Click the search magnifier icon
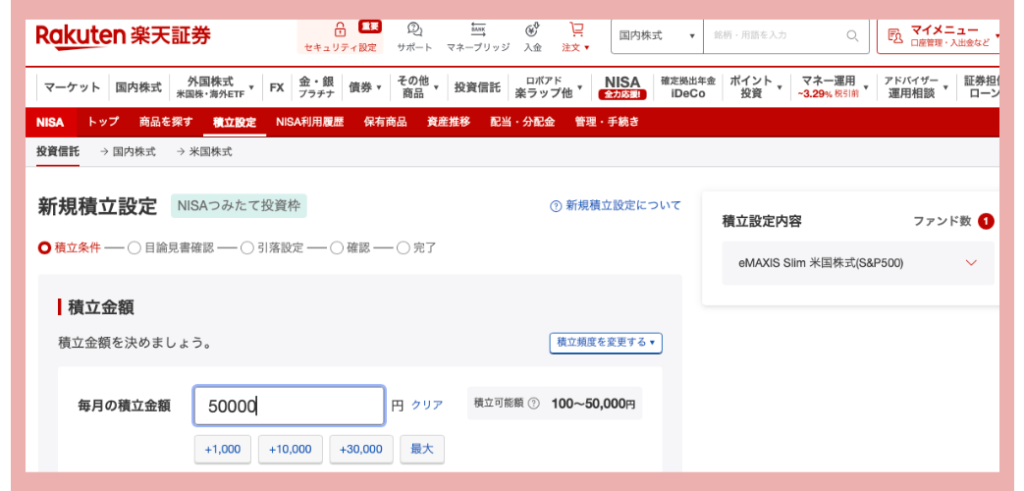 (x=852, y=35)
